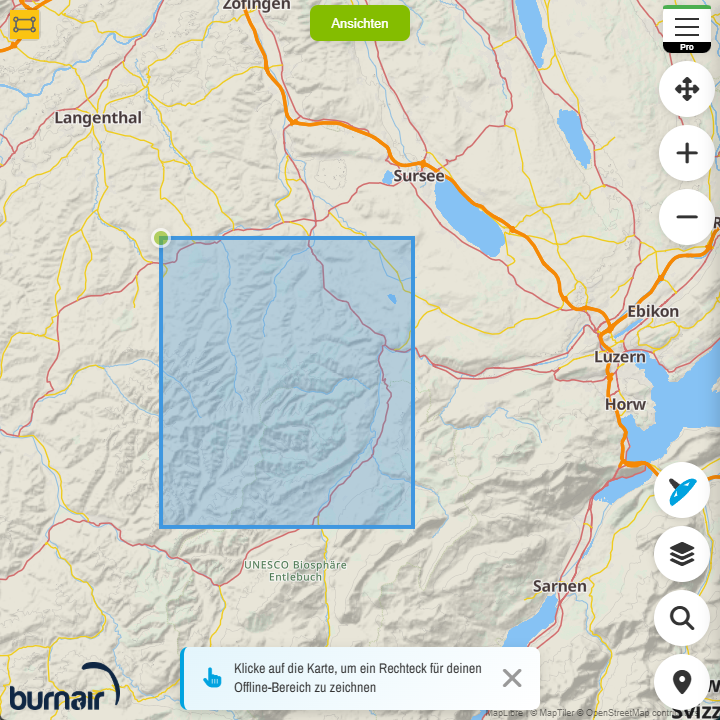Dismiss the offline area hint message
This screenshot has width=720, height=720.
coord(512,678)
